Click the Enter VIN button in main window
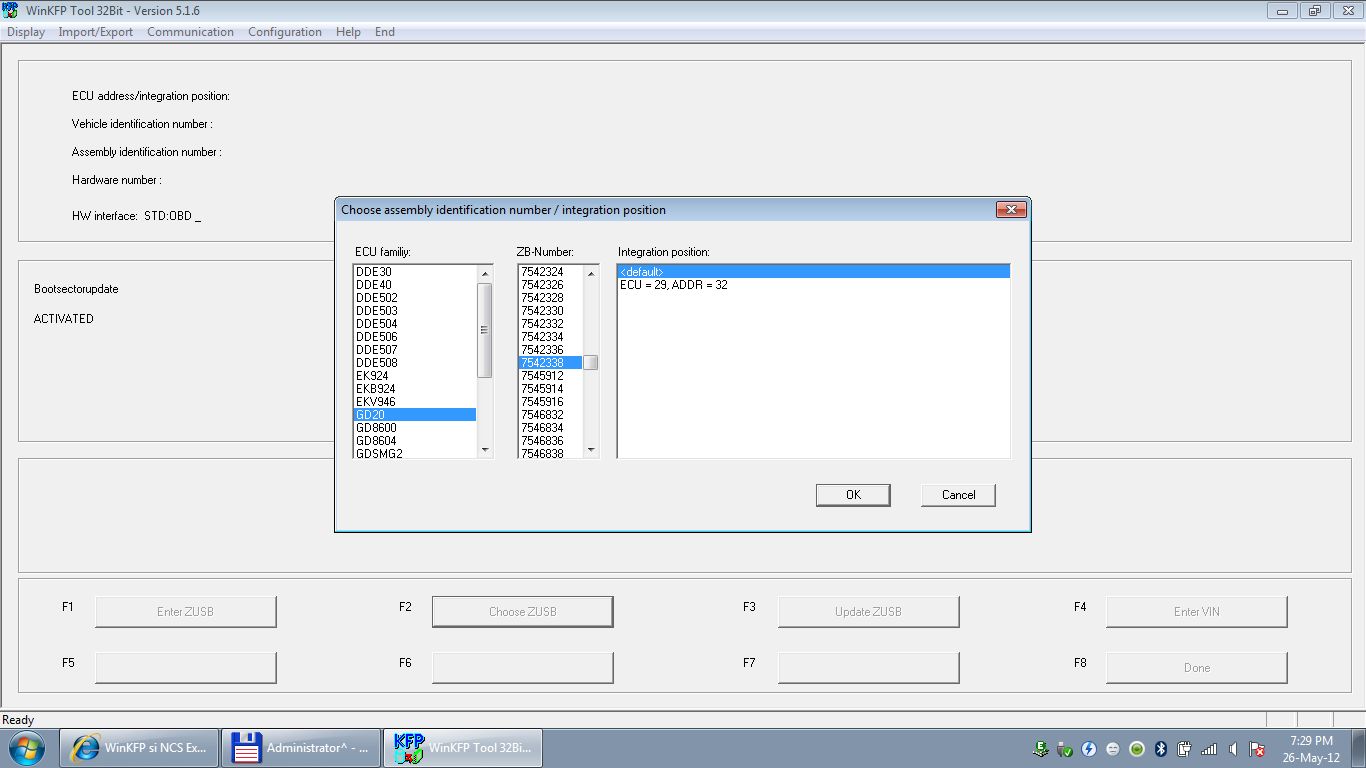Image resolution: width=1366 pixels, height=768 pixels. click(1196, 612)
